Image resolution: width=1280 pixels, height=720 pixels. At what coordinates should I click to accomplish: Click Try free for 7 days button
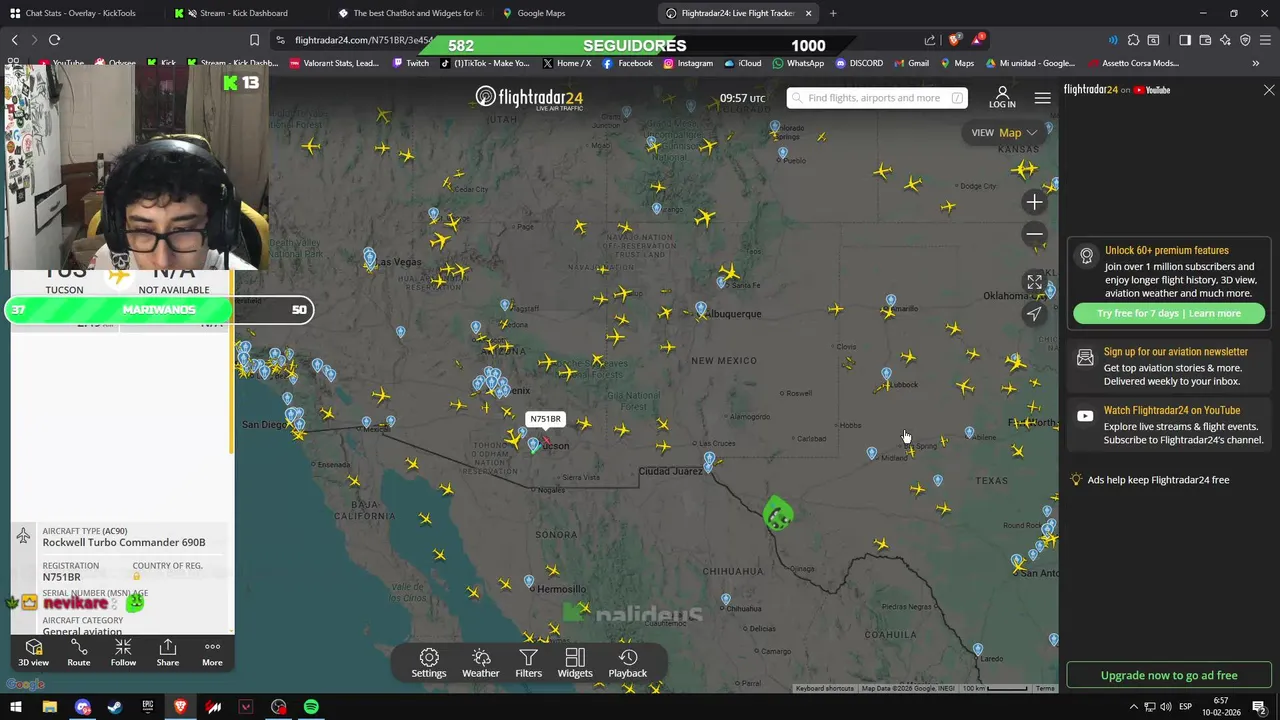[1169, 313]
